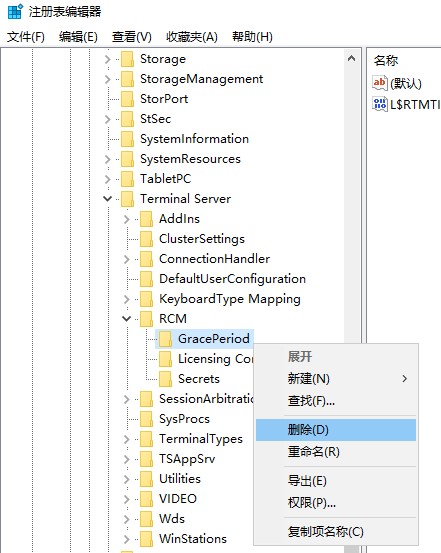Open the 编辑(E) menu
This screenshot has width=441, height=553.
click(x=78, y=37)
